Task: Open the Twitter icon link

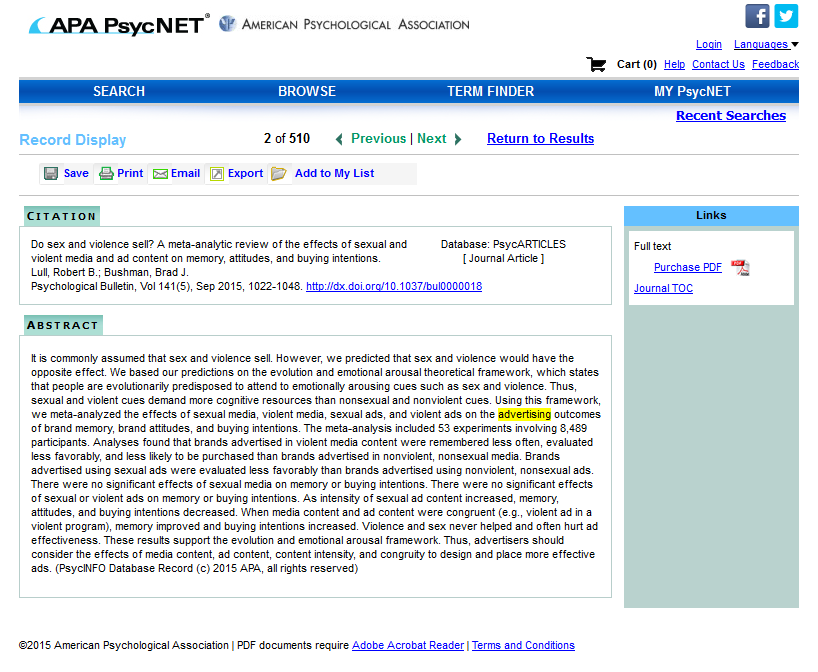Action: click(786, 16)
